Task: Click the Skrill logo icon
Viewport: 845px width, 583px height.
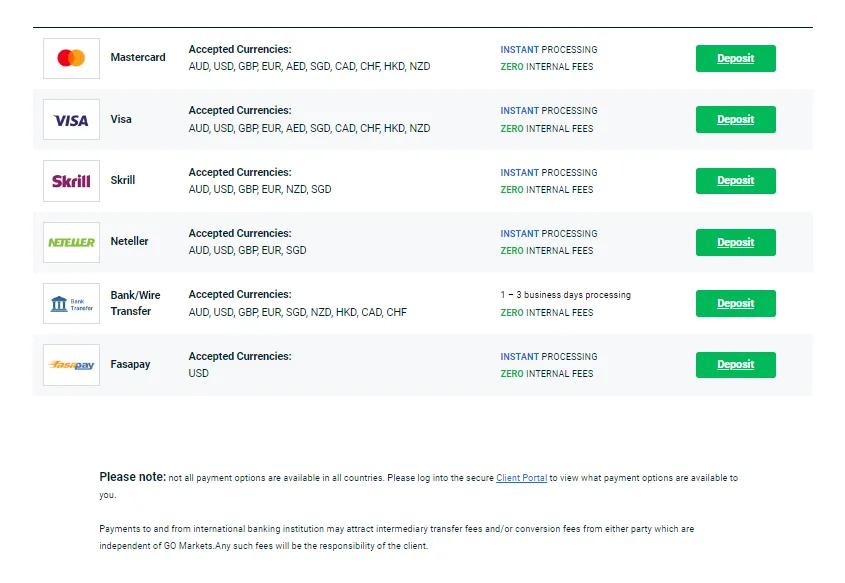Action: (71, 181)
